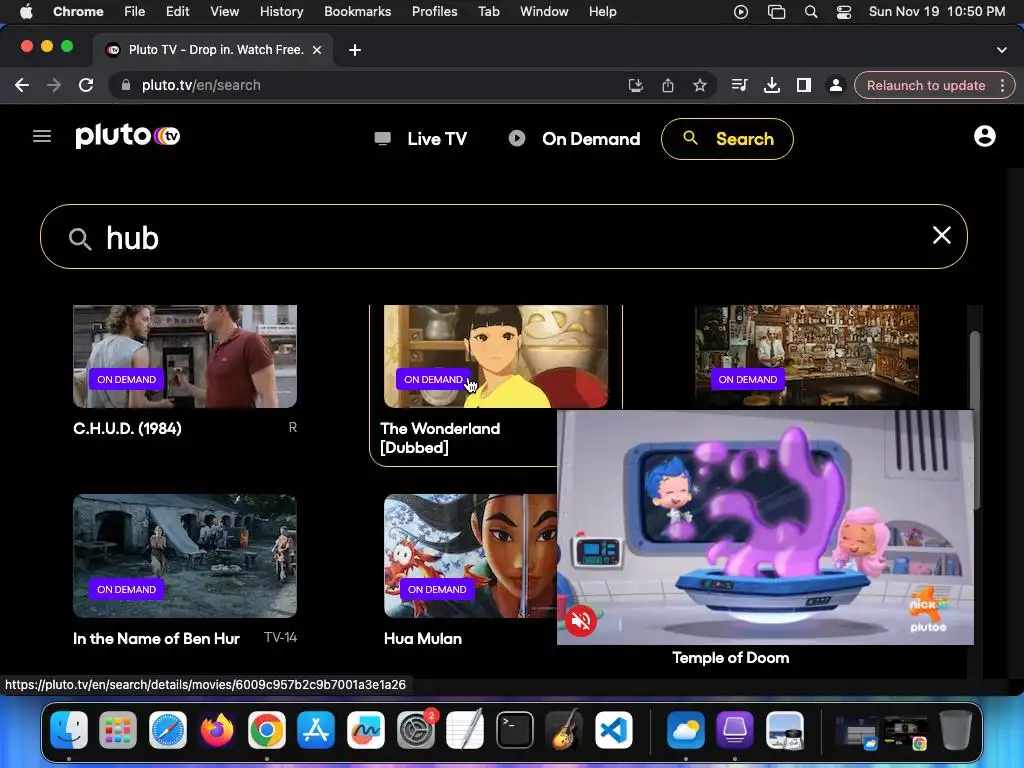
Task: Open Terminal from the Dock
Action: pos(515,729)
